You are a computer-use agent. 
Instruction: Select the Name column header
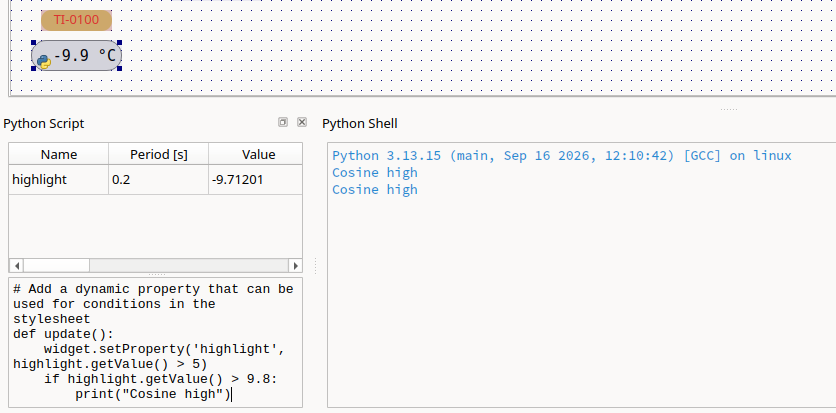pyautogui.click(x=59, y=154)
